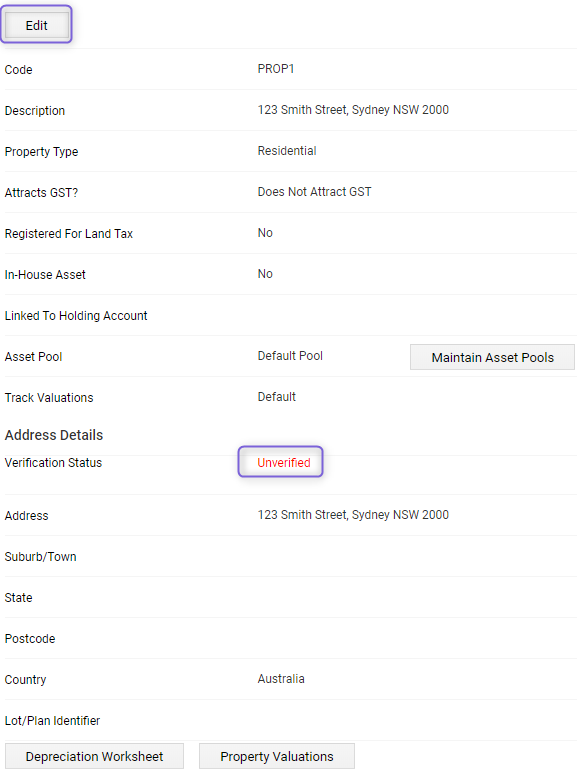Click the Does Not Attract GST value
Screen dimensions: 577x775
pyautogui.click(x=314, y=192)
